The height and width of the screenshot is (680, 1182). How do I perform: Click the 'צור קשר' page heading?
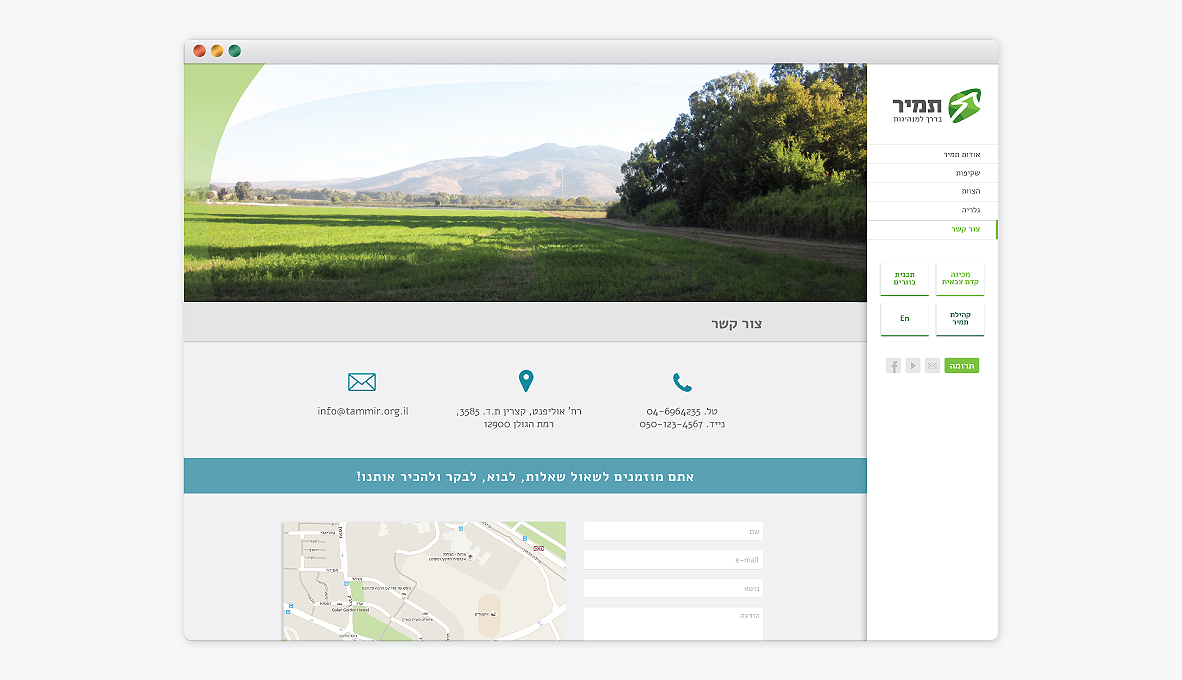tap(736, 323)
